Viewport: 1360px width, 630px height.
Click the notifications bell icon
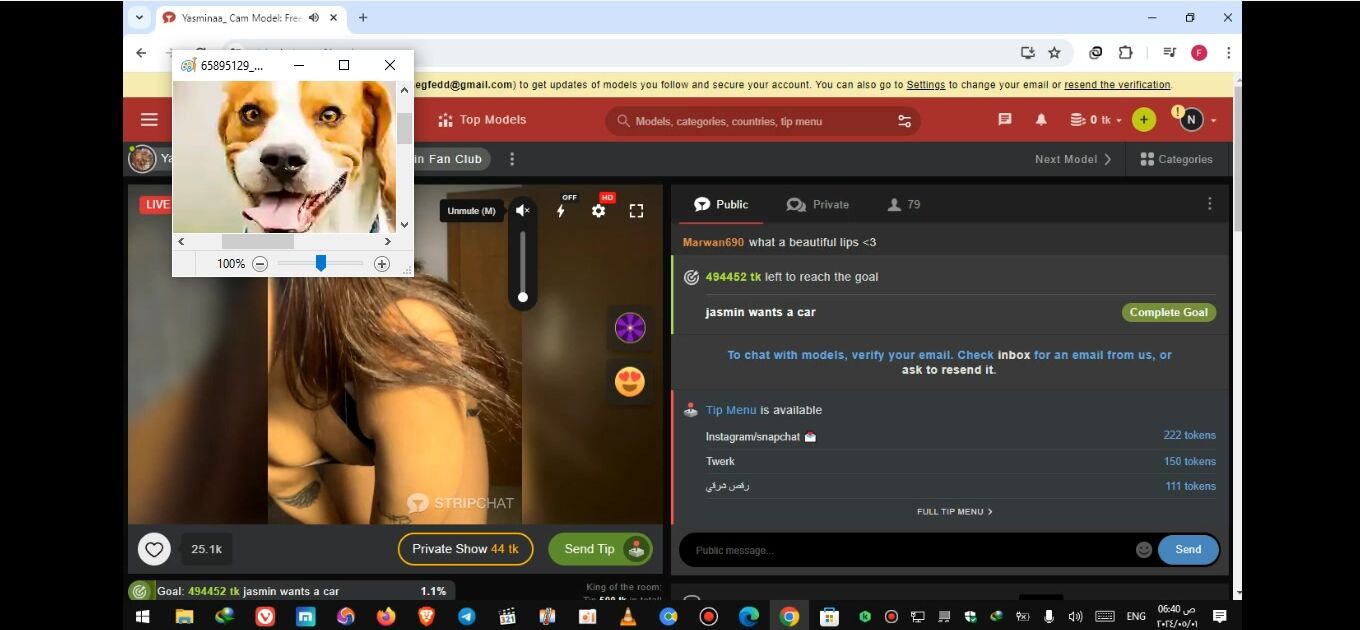(1041, 120)
